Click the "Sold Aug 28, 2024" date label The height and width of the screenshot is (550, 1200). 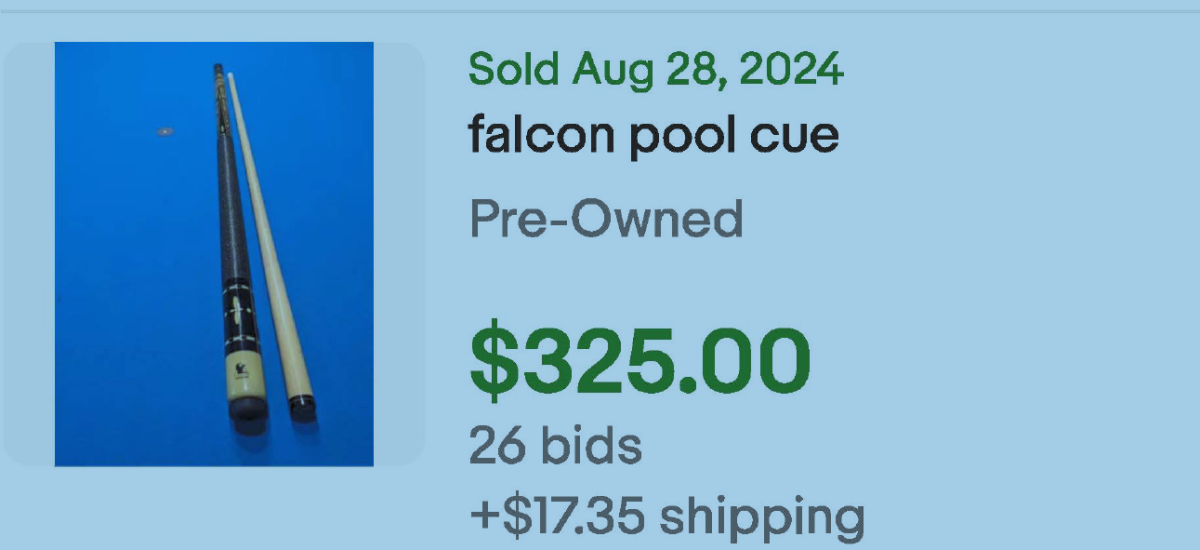pyautogui.click(x=656, y=70)
